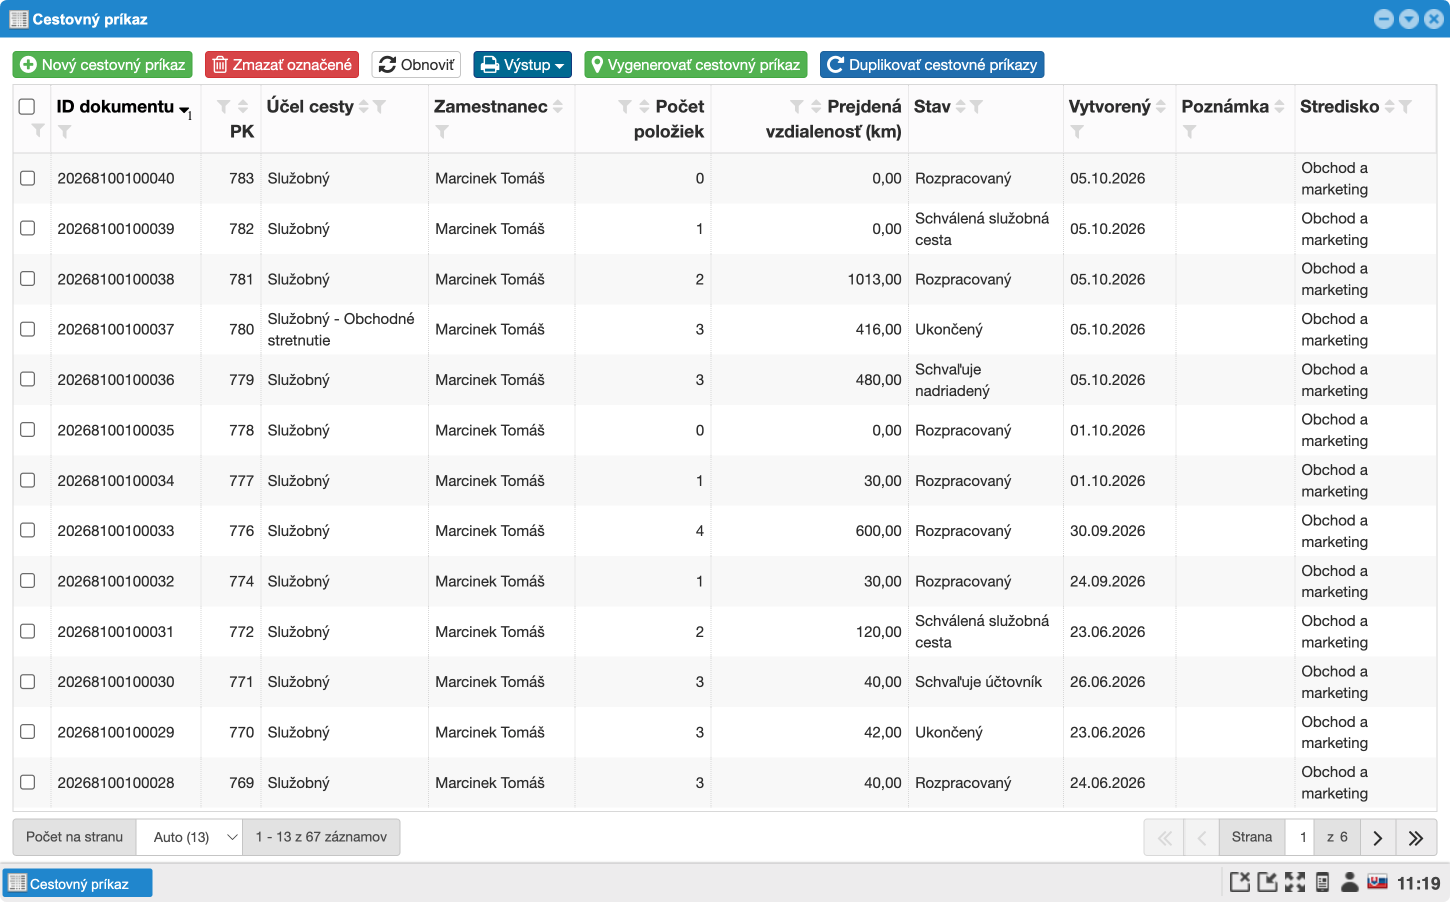Click the fullscreen expand arrows icon

(x=1295, y=882)
